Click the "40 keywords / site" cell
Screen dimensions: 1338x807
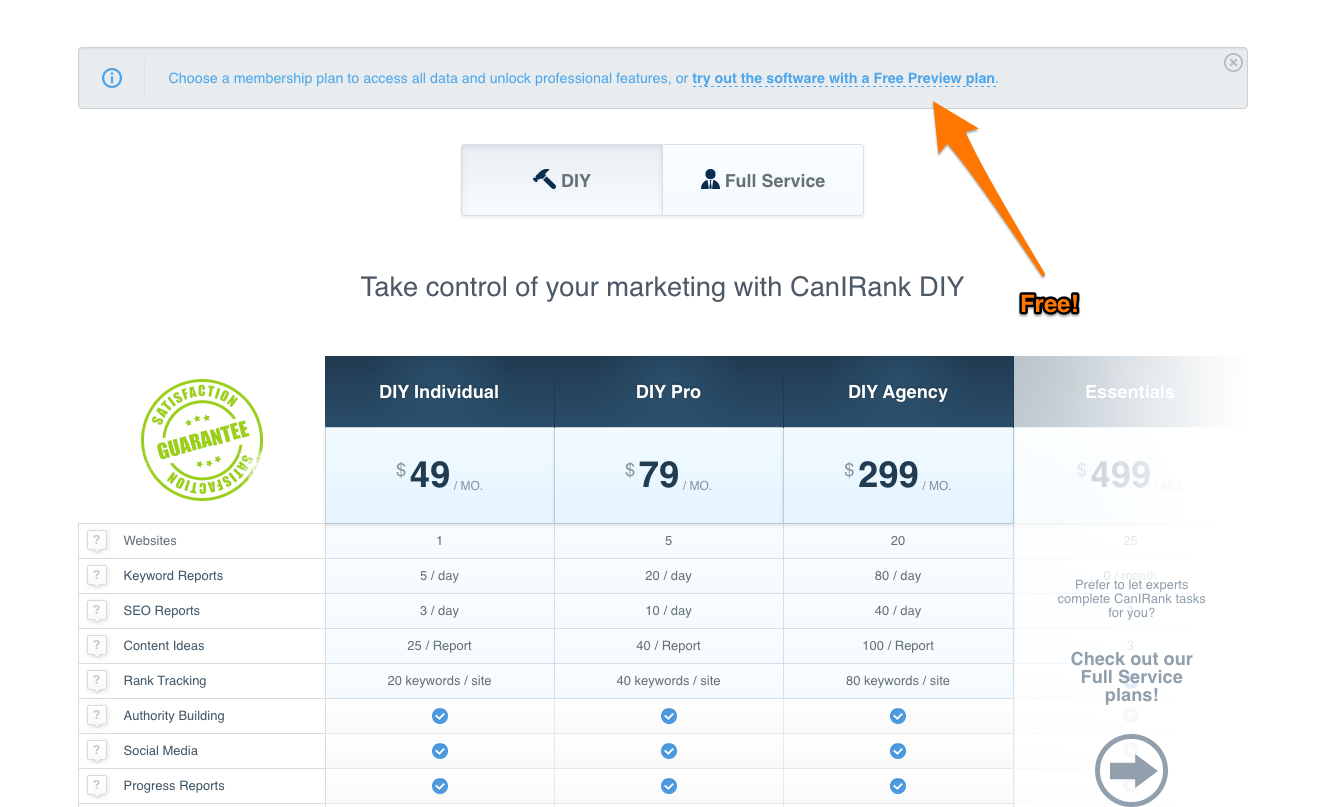[668, 681]
